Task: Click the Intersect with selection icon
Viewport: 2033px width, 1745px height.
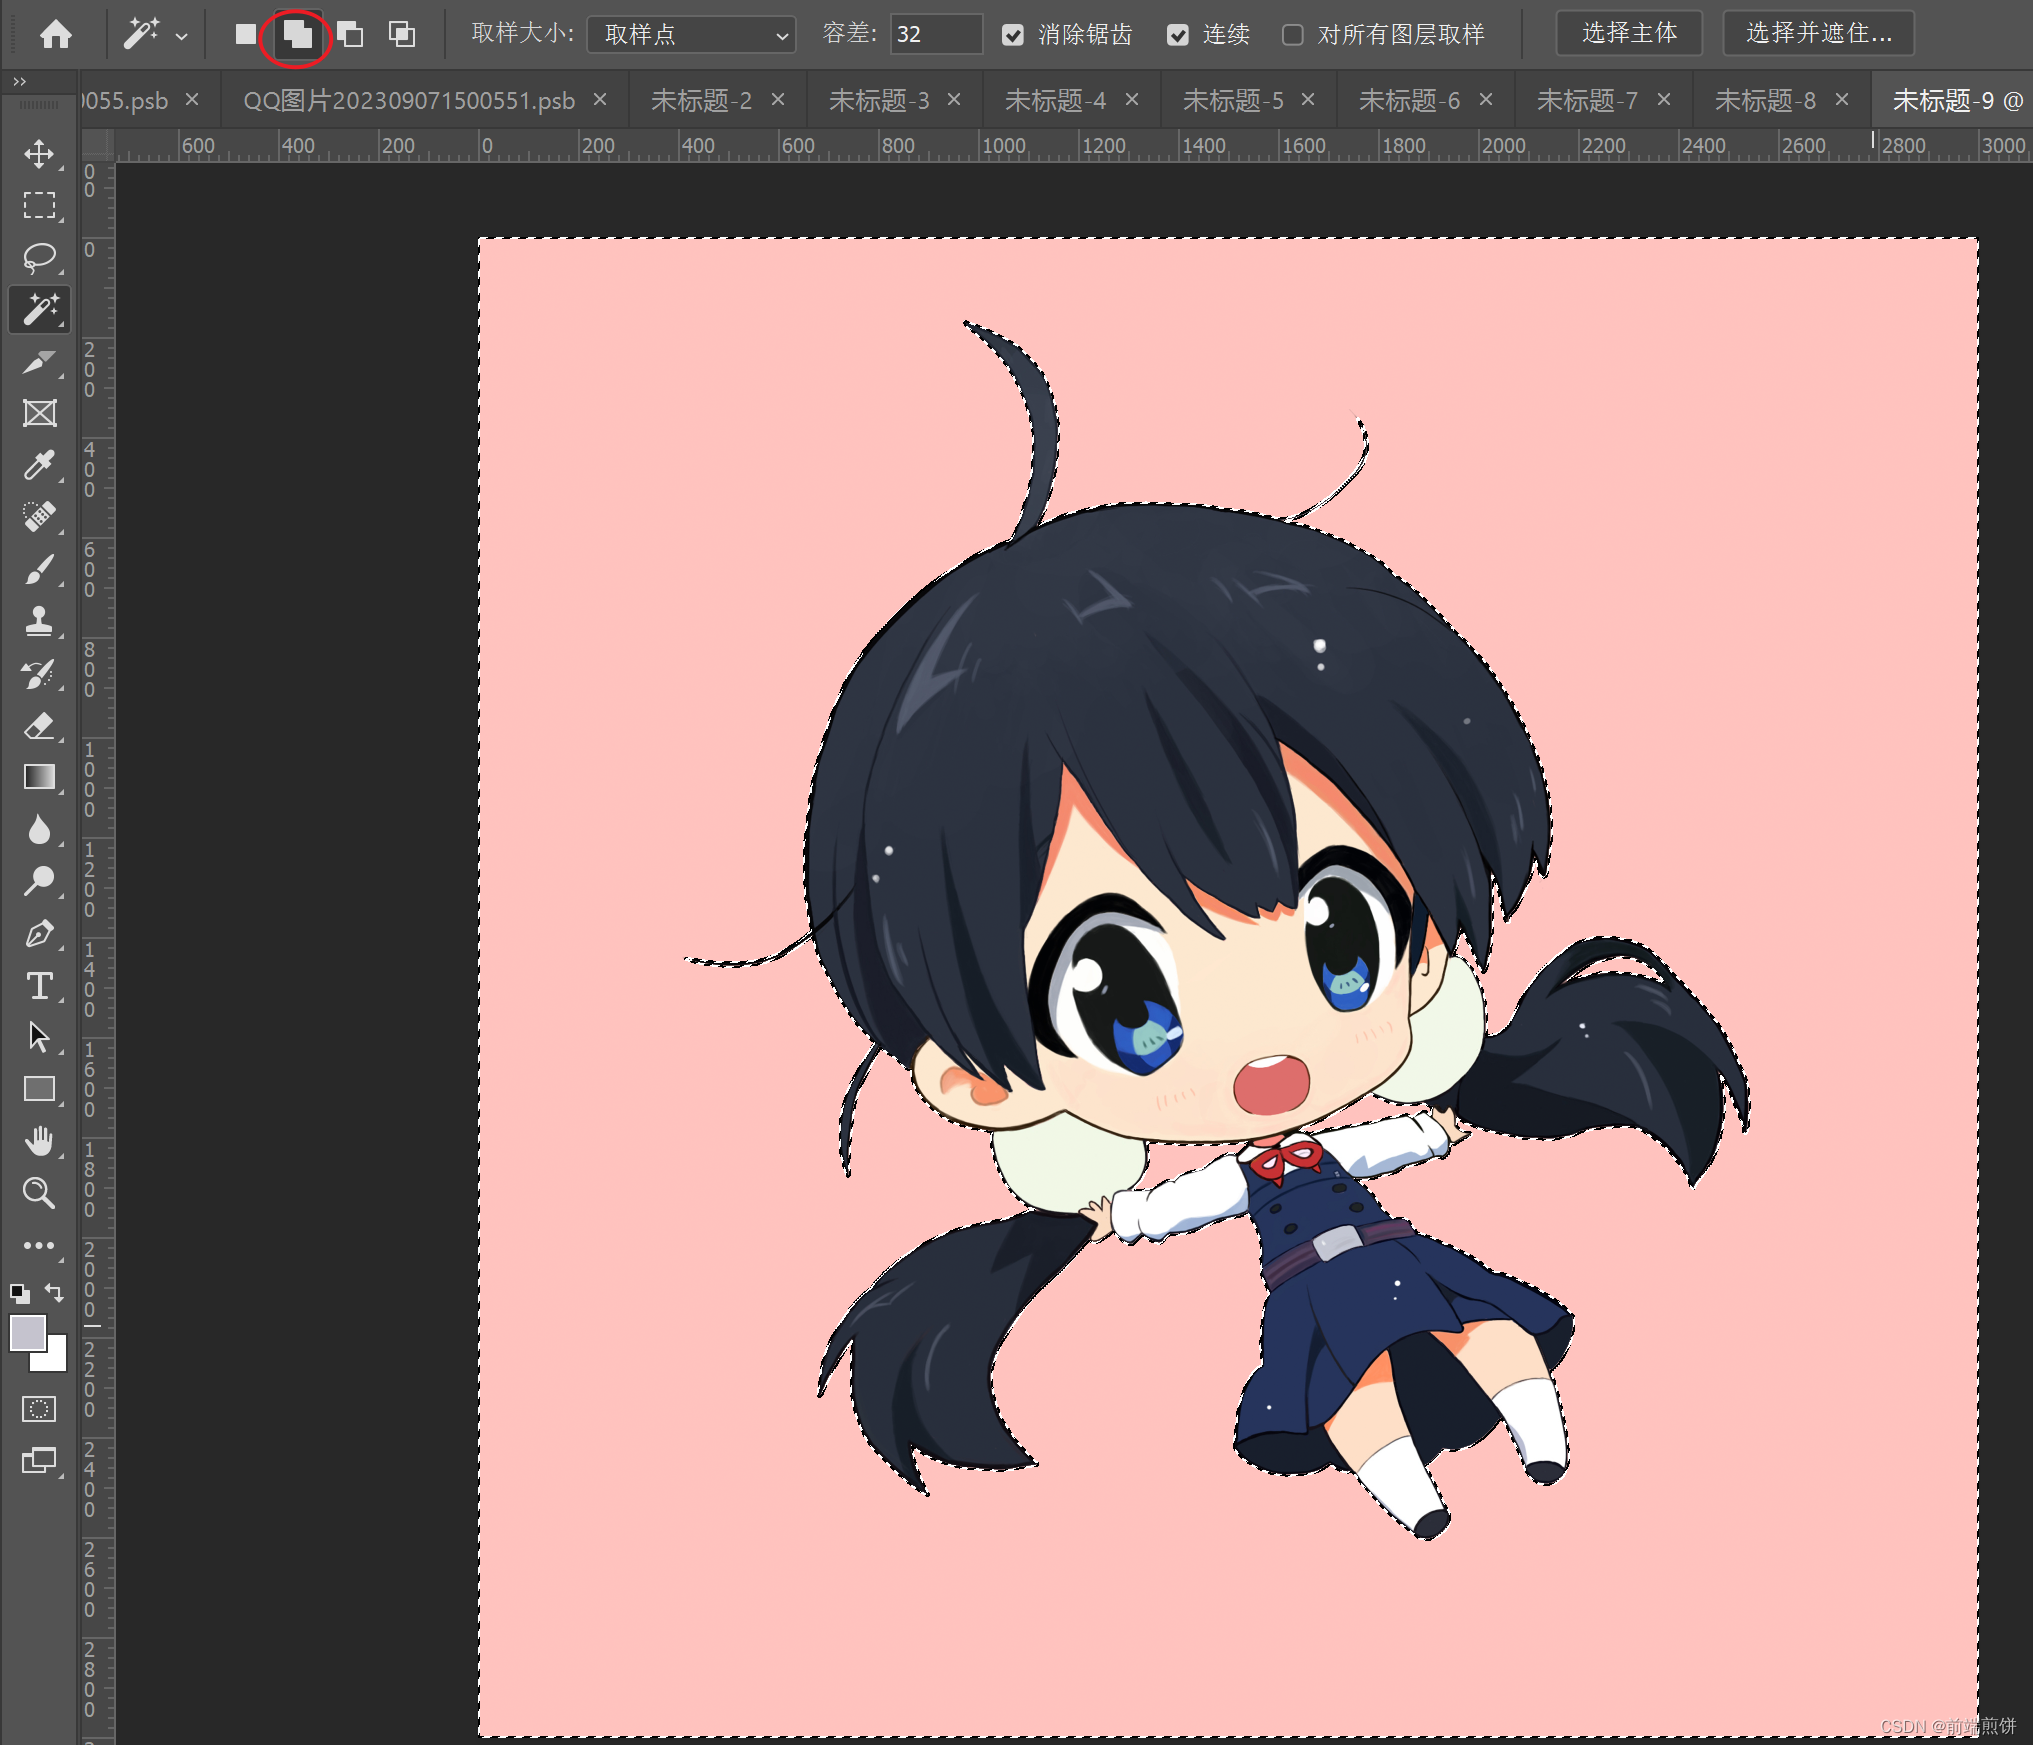Action: point(402,34)
